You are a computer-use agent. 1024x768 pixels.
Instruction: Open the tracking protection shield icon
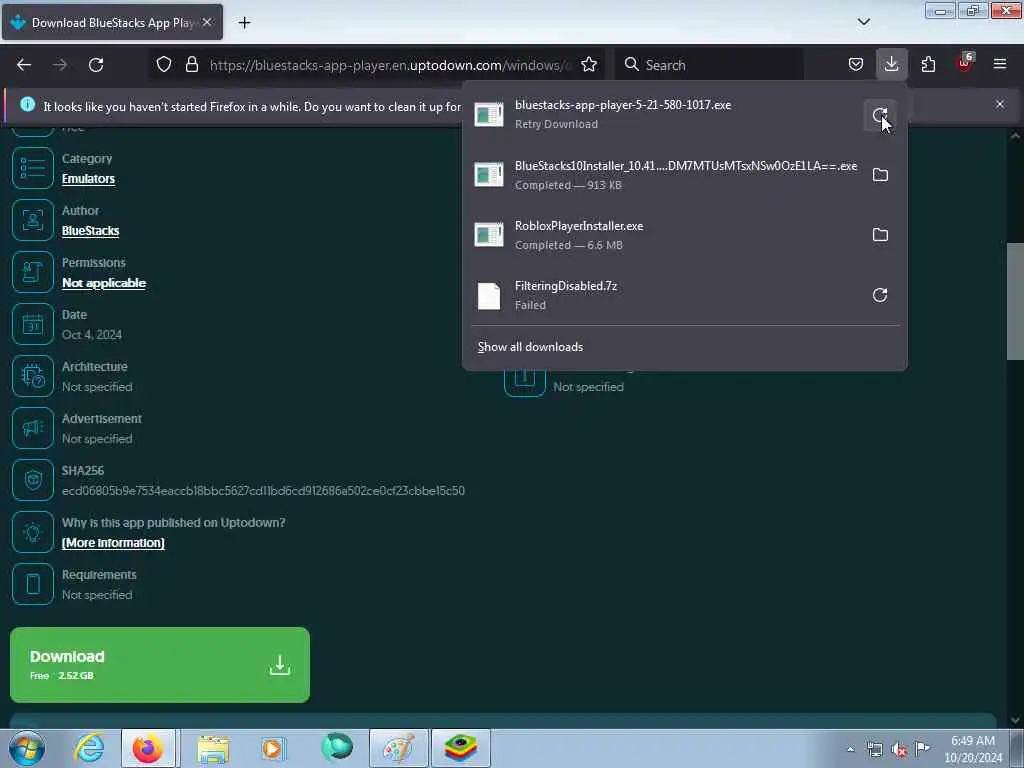click(x=164, y=65)
